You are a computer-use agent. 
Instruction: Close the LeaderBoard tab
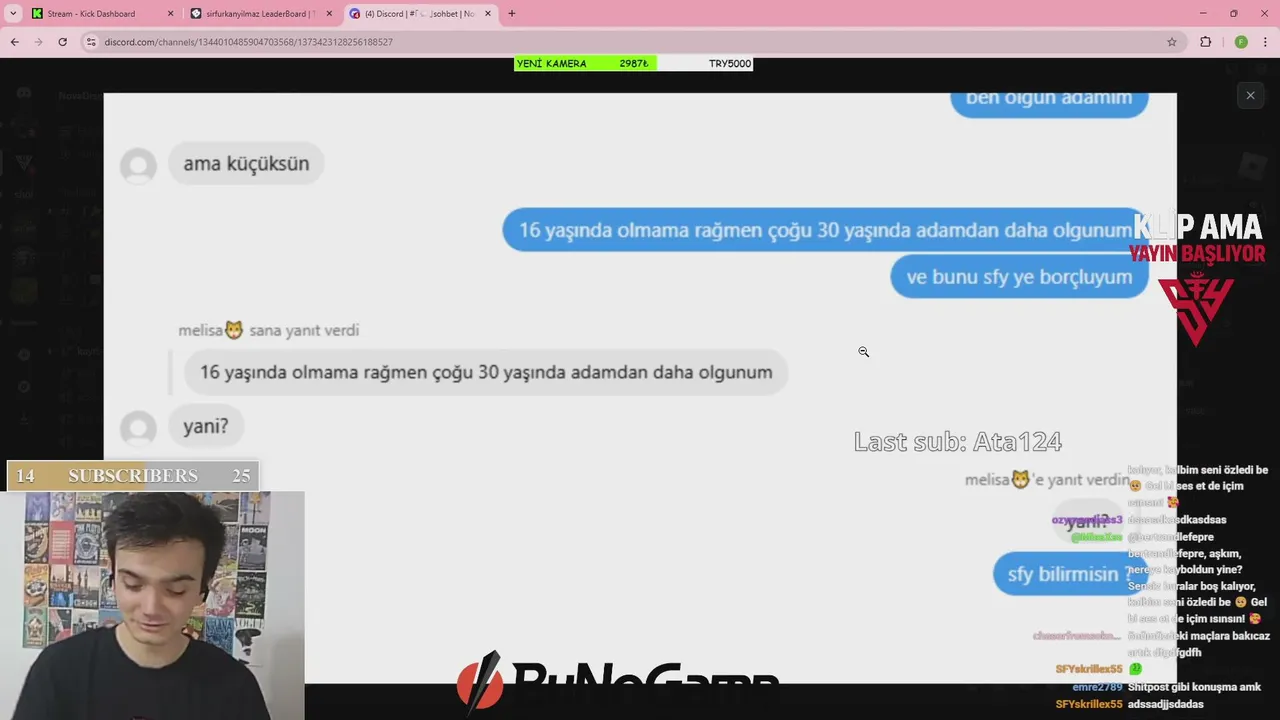[x=329, y=14]
